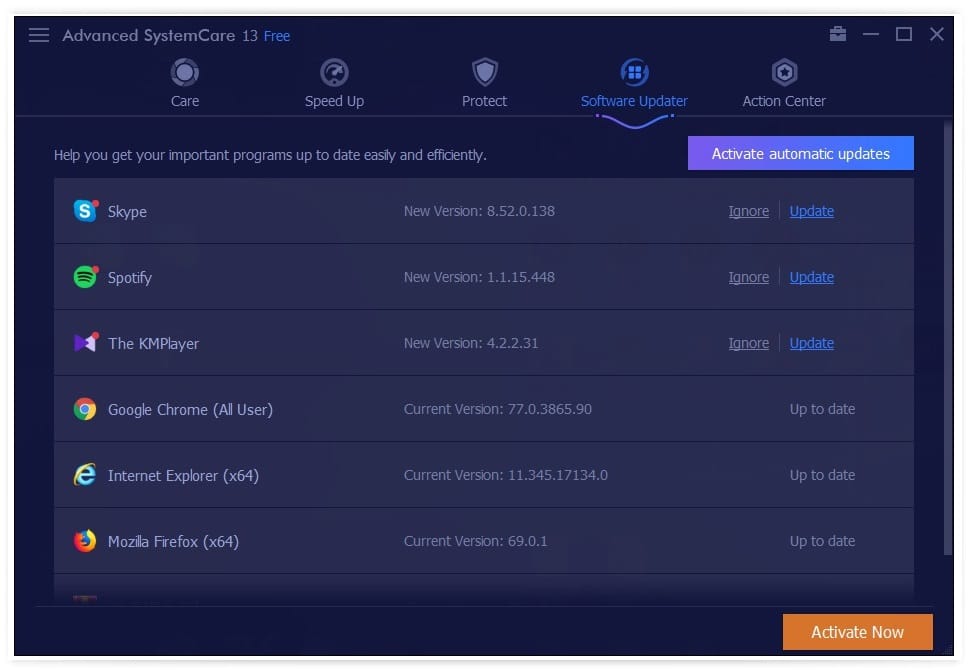Screen dimensions: 970x670
Task: Update Spotify to the new version
Action: click(812, 277)
